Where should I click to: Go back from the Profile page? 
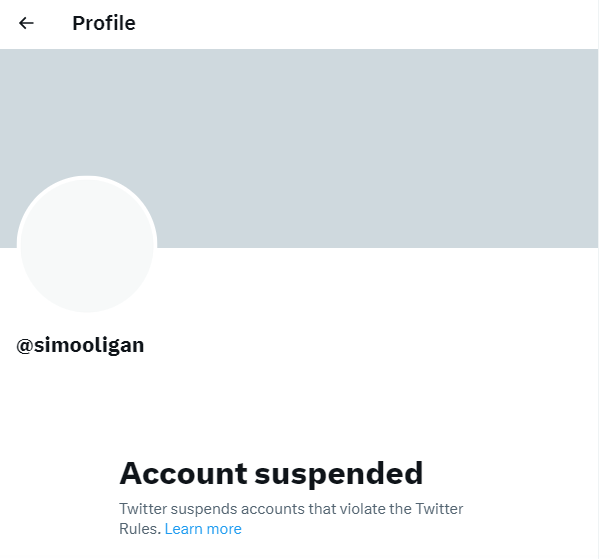pos(27,23)
